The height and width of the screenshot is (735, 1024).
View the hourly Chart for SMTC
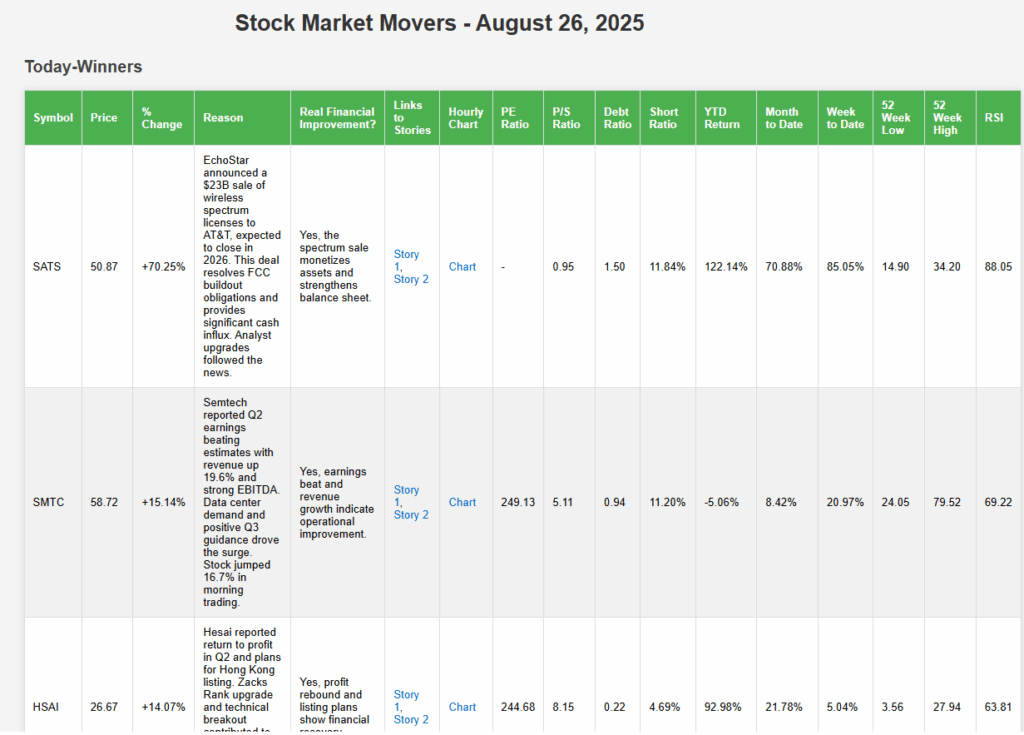click(462, 503)
